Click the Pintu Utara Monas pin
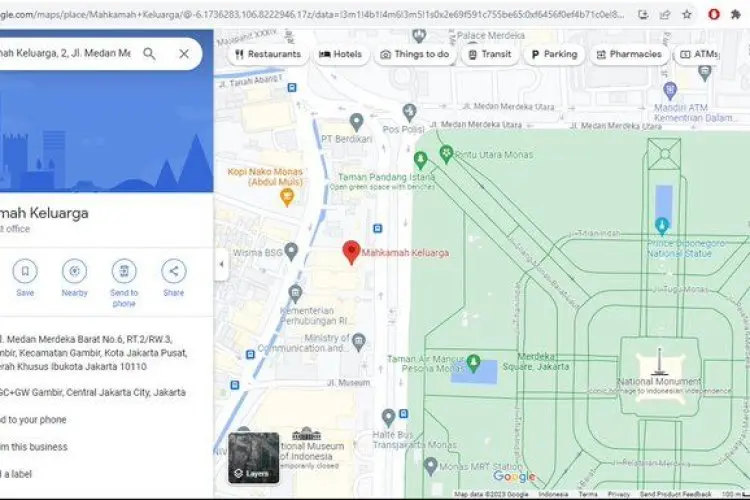 point(446,154)
